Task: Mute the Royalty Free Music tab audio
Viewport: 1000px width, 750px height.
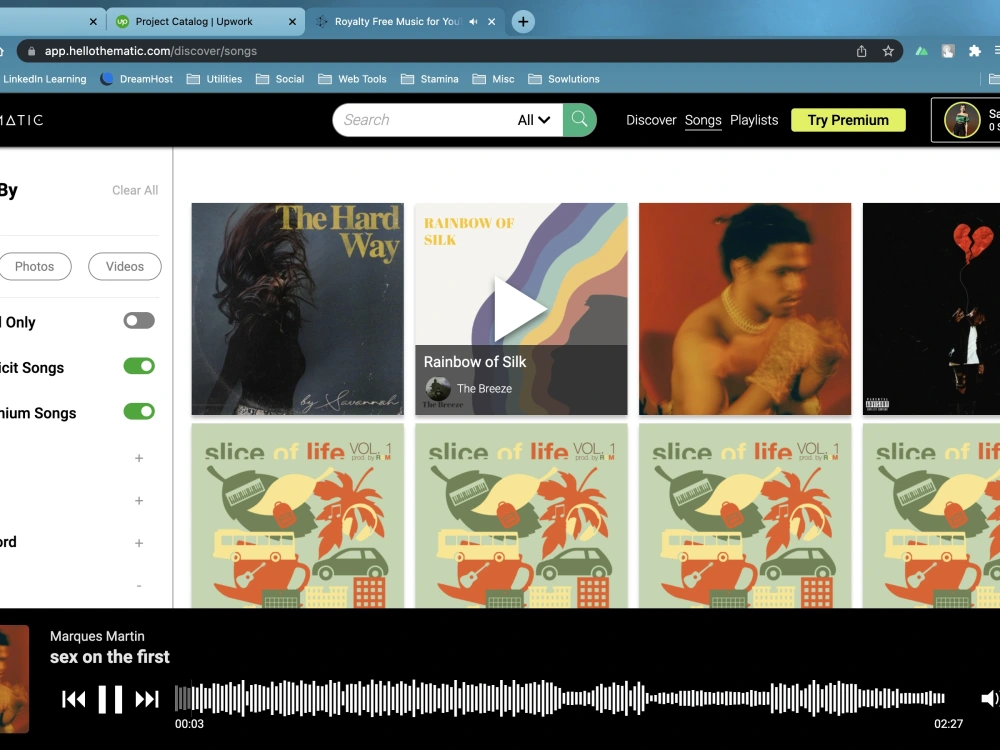Action: (473, 22)
